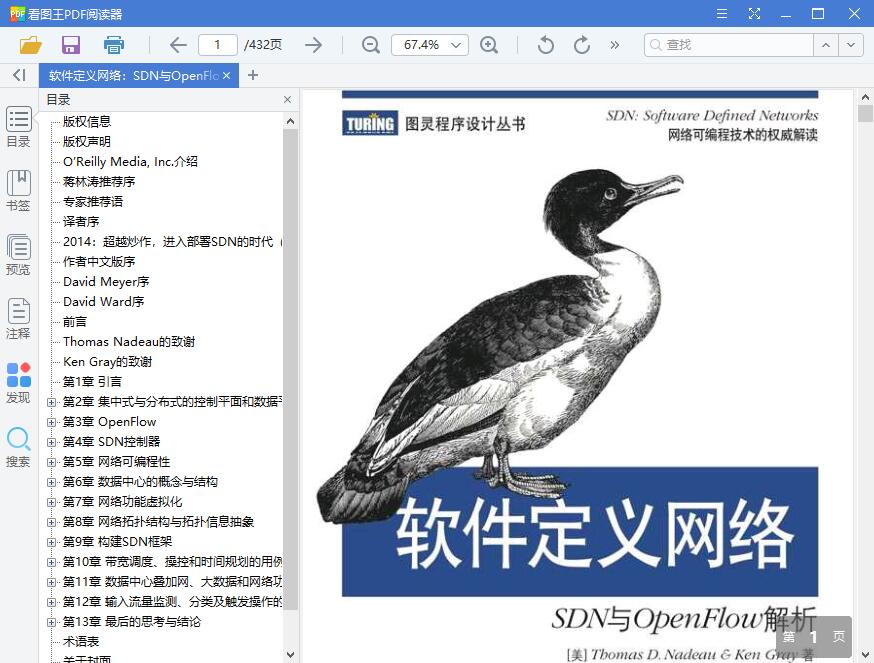Open the 搜索 search panel icon
The image size is (874, 663).
18,440
